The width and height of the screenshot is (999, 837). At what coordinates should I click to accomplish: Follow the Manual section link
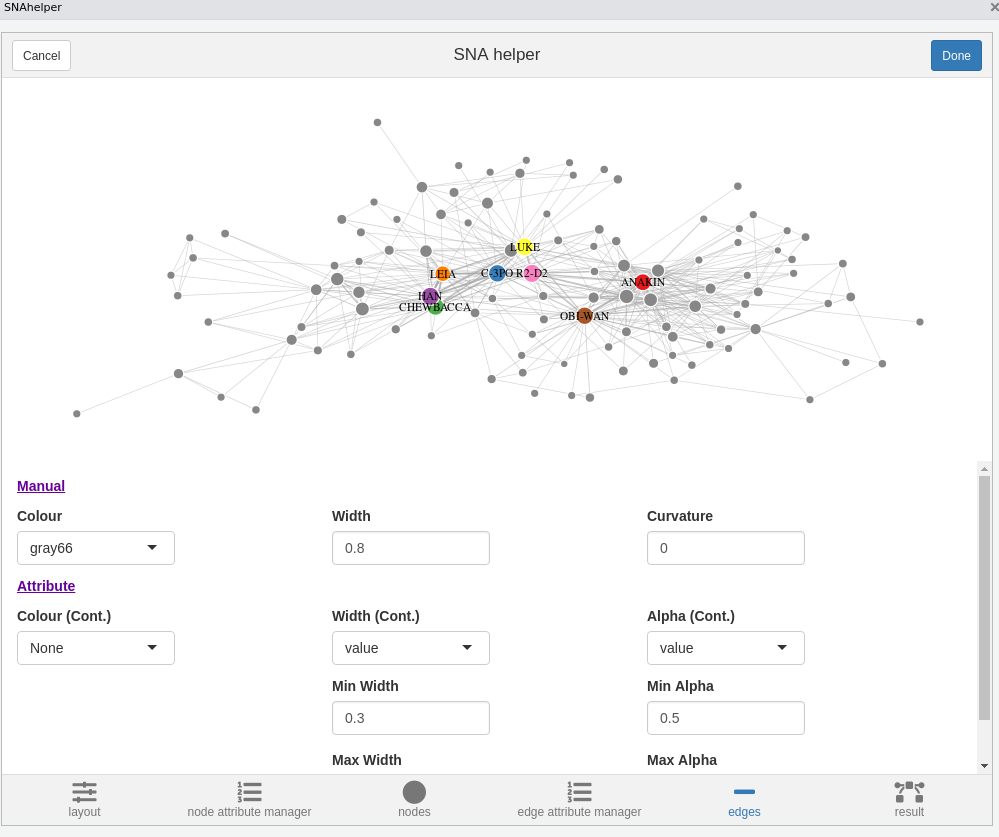(x=41, y=486)
